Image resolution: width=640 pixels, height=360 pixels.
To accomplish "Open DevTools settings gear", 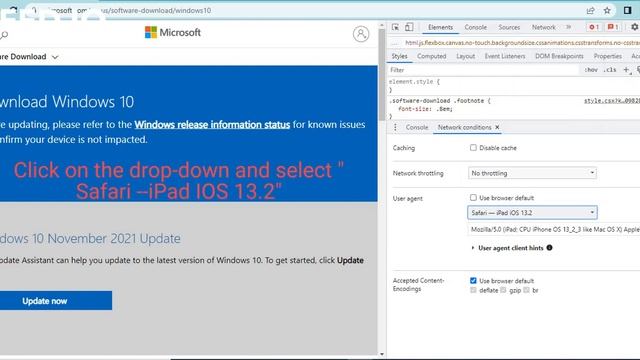I will pos(635,27).
